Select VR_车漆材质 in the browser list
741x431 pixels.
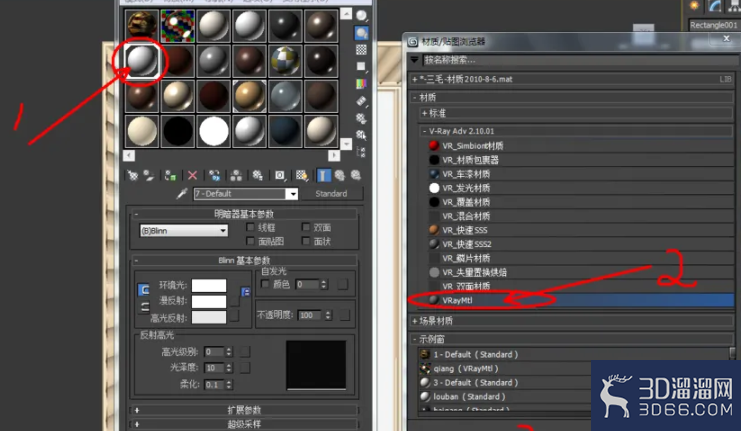(x=580, y=174)
